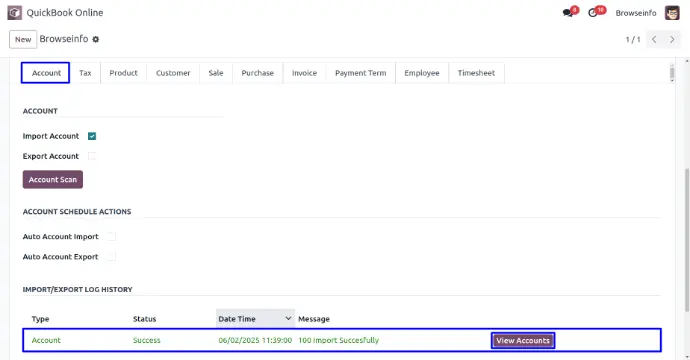
Task: Click the QuickBook Online app logo icon
Action: point(15,13)
